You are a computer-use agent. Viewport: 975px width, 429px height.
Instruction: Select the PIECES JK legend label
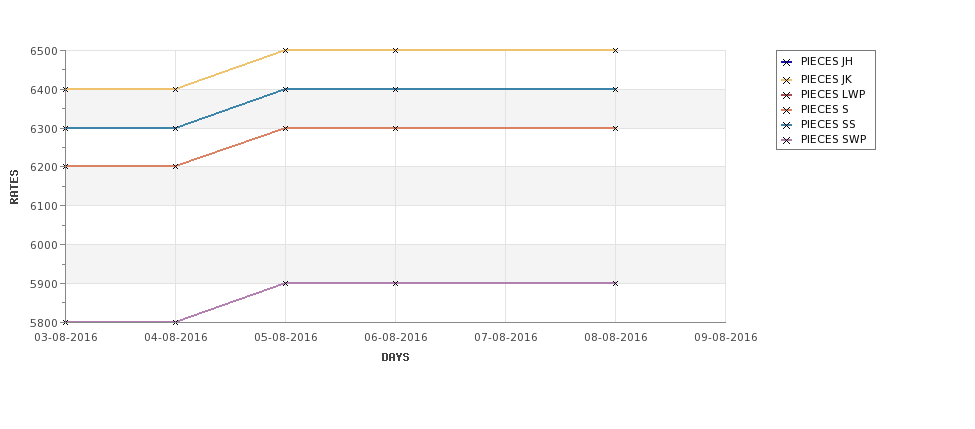[x=826, y=80]
